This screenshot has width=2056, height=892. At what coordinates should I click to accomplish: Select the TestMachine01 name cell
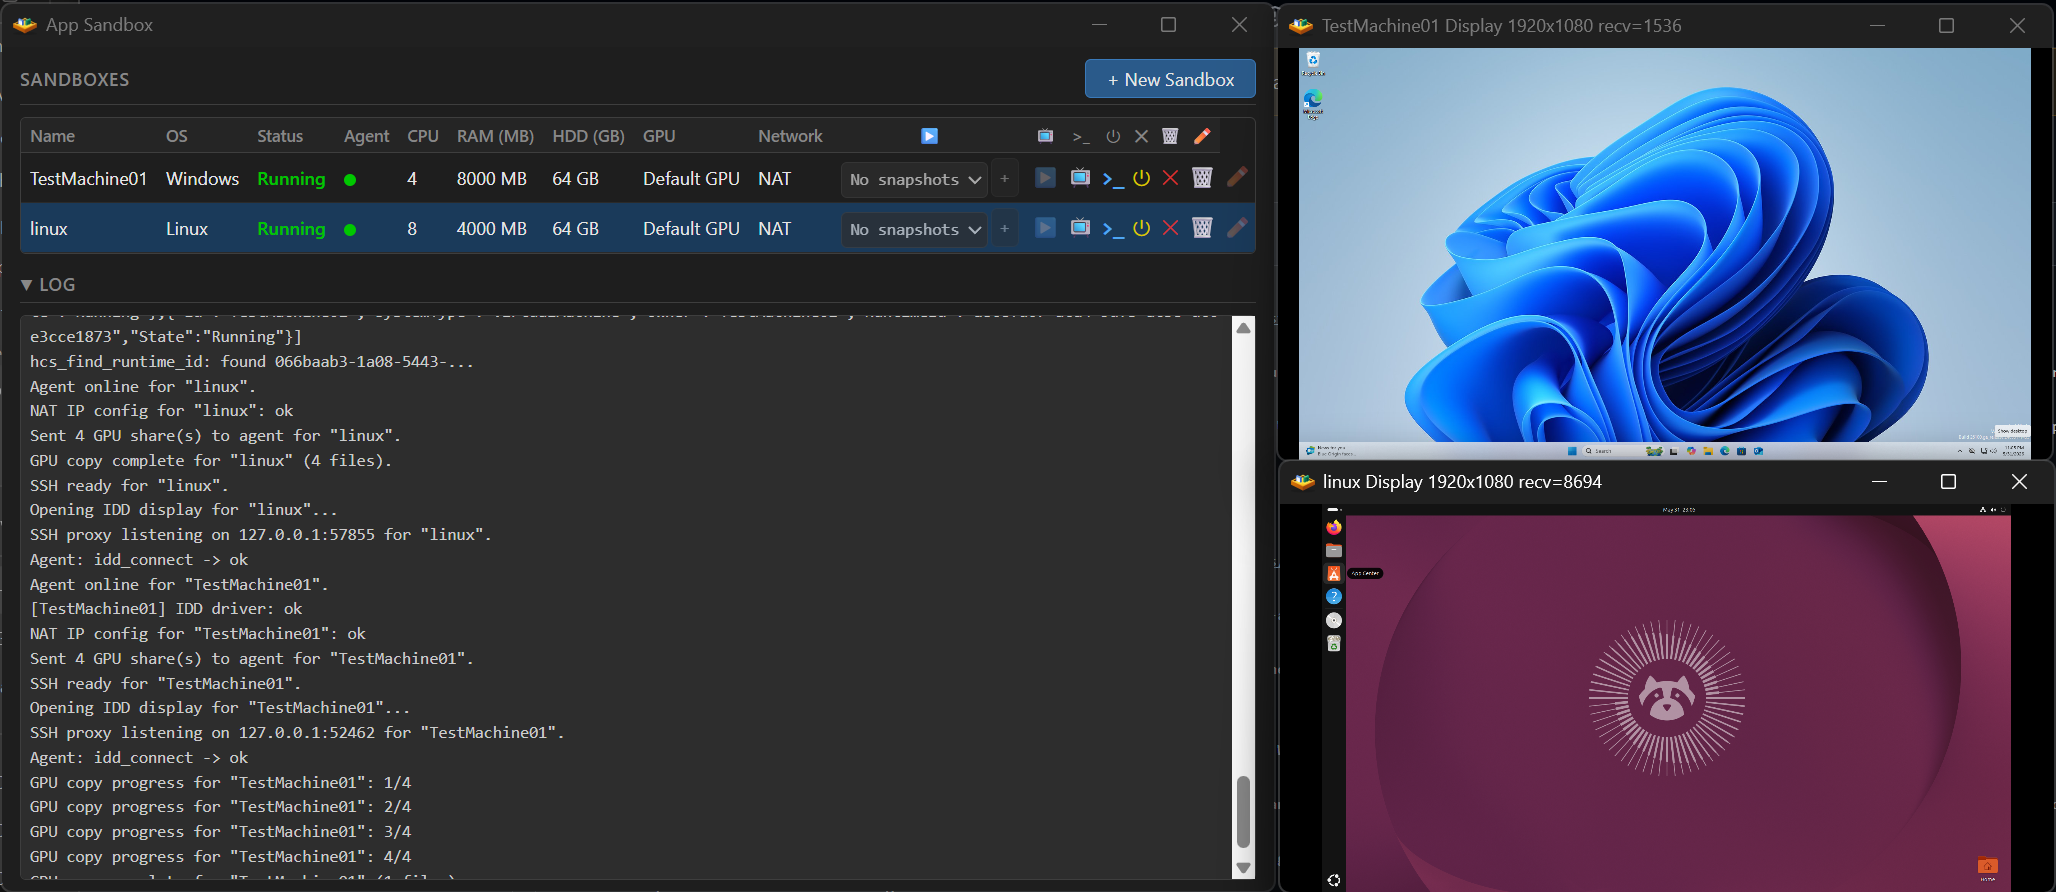(88, 179)
